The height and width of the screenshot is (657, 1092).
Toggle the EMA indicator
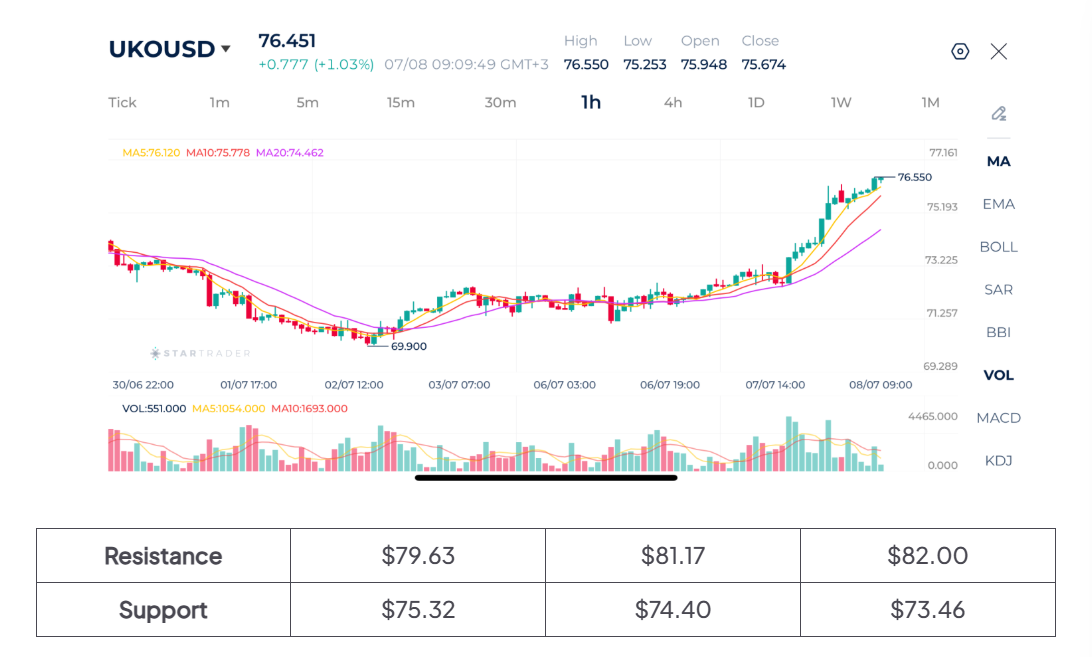click(999, 204)
